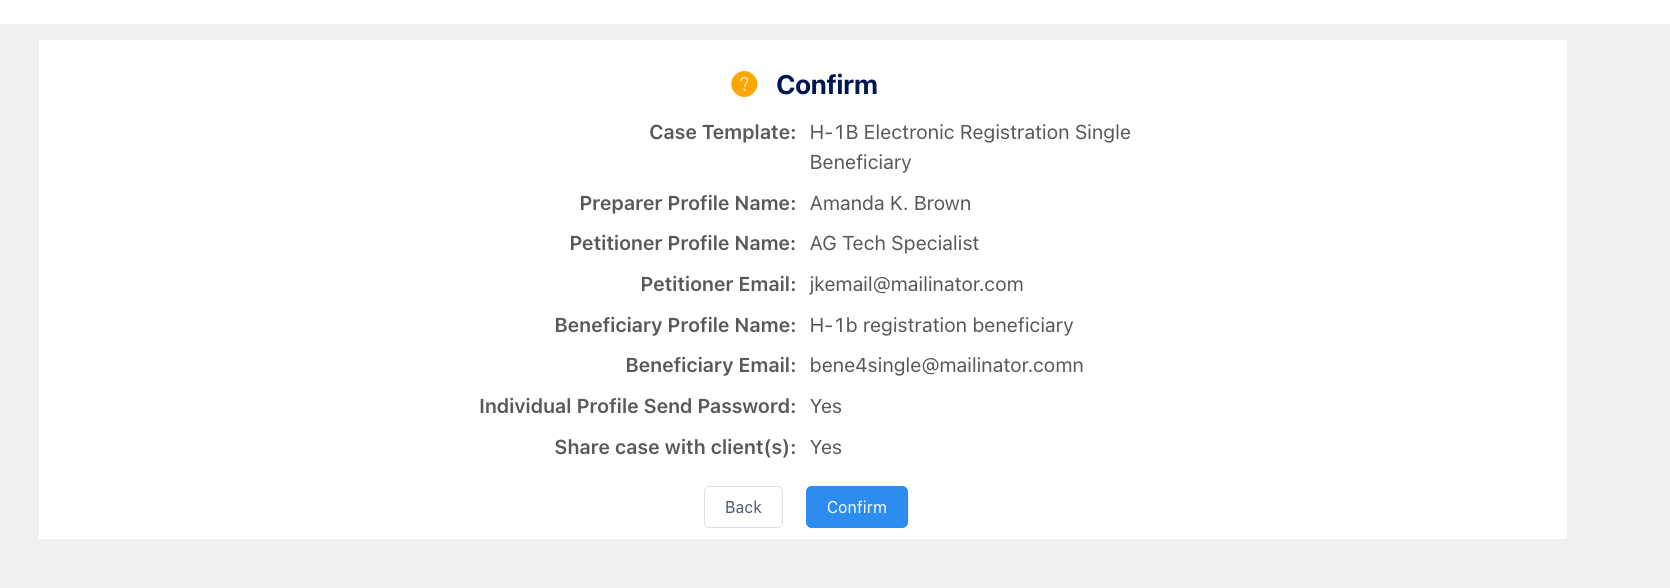
Task: Click the orange question mark icon
Action: (x=744, y=84)
